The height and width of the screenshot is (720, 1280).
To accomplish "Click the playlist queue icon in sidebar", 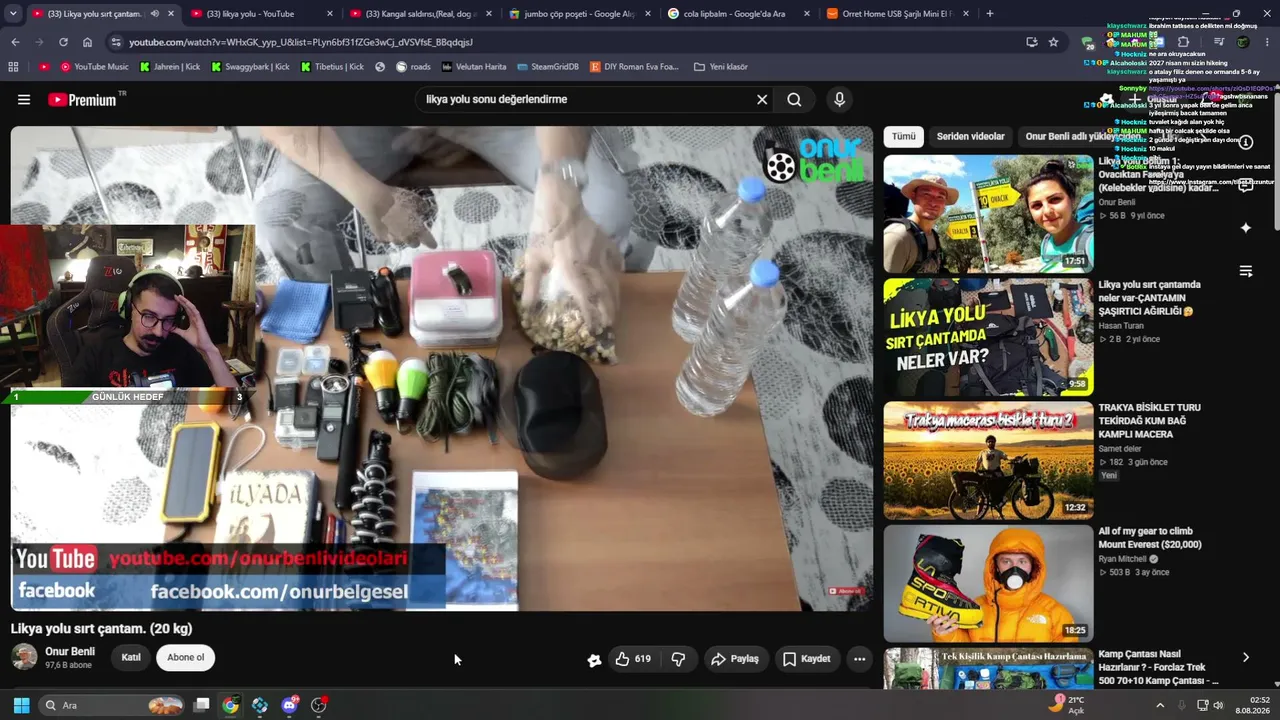I will point(1246,271).
